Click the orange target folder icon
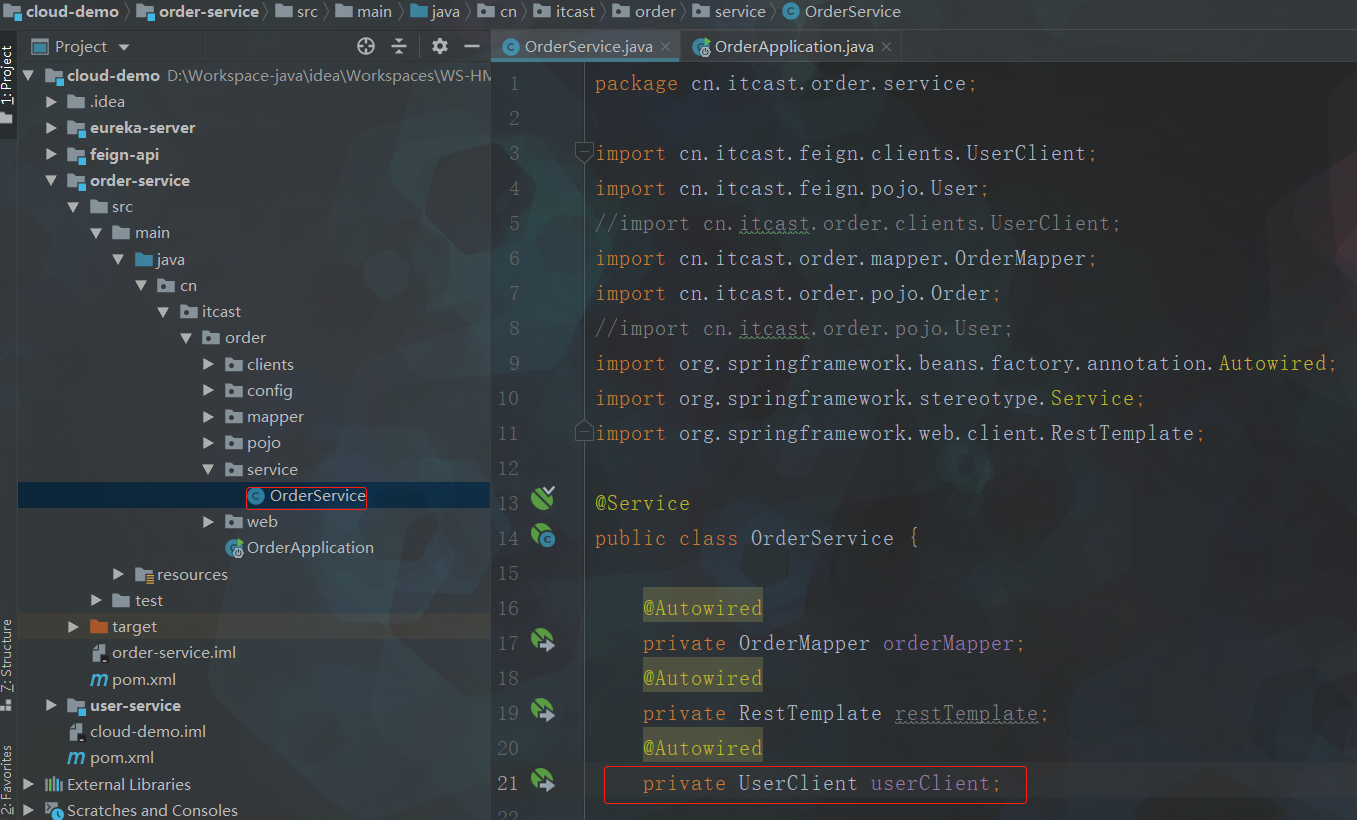 pos(98,627)
